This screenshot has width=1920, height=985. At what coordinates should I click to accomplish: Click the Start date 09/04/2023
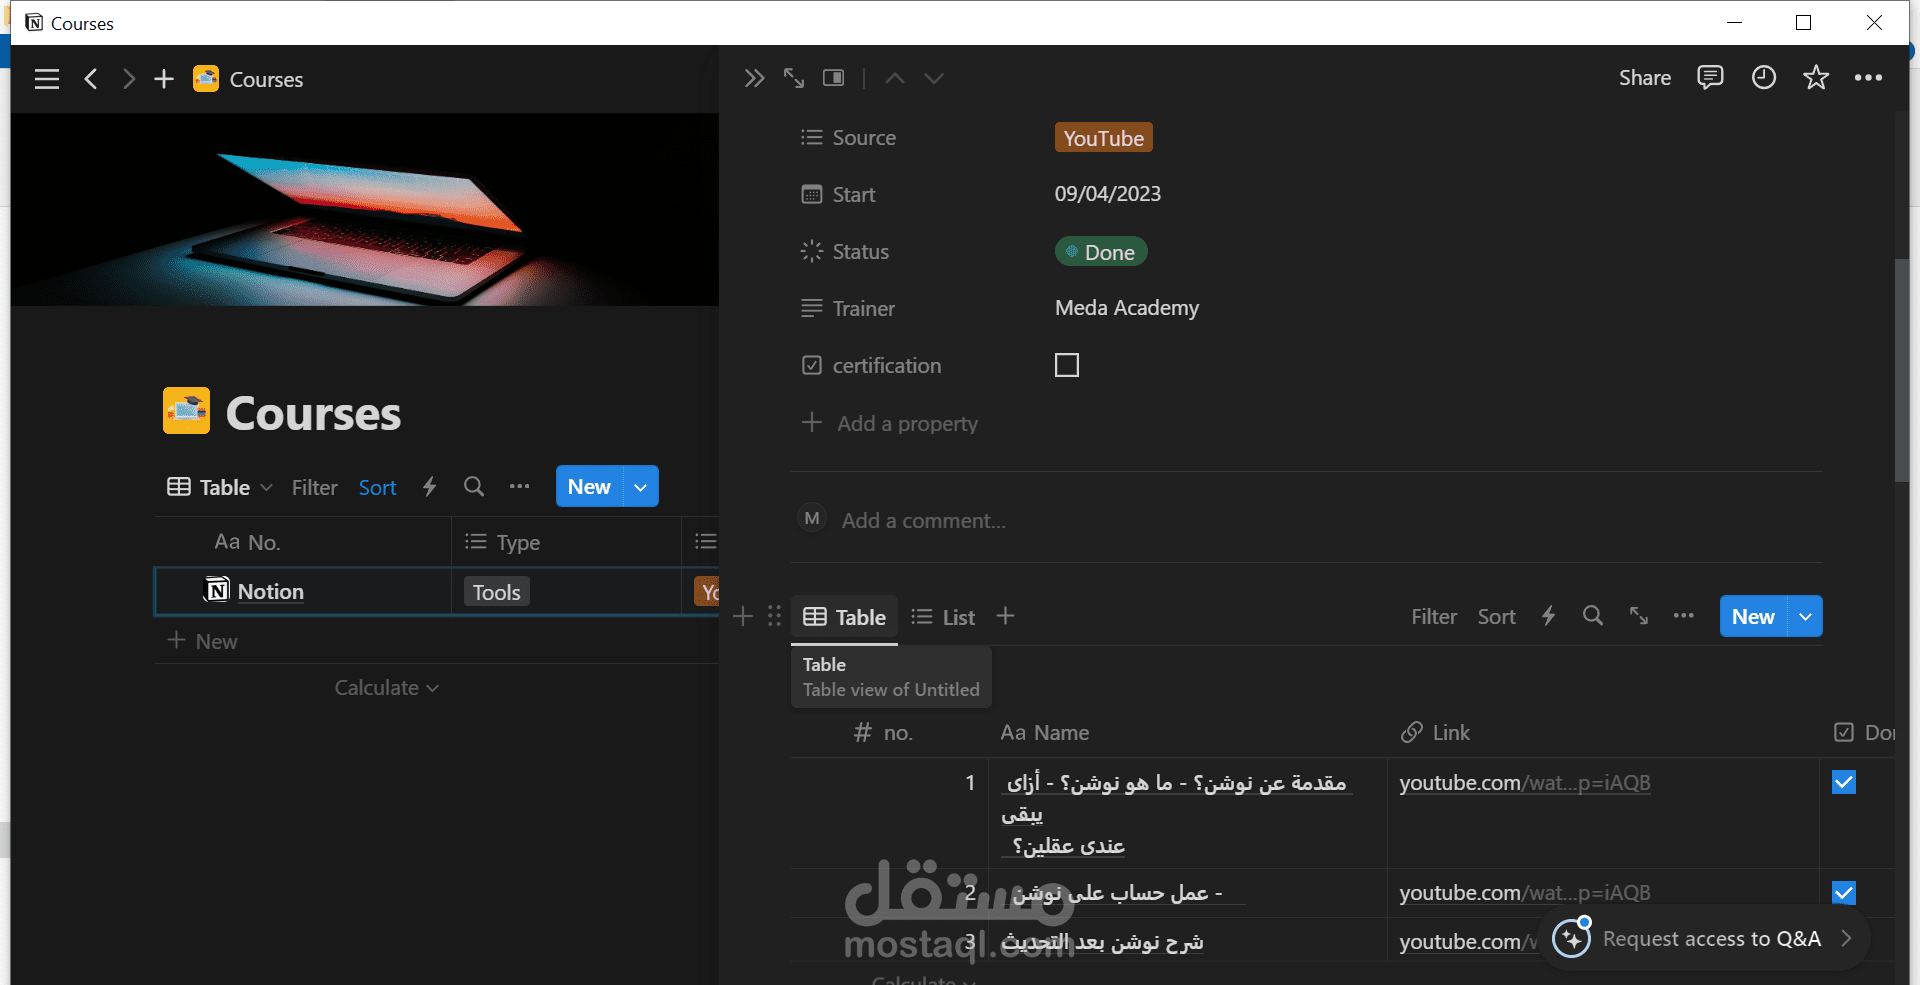click(x=1108, y=194)
